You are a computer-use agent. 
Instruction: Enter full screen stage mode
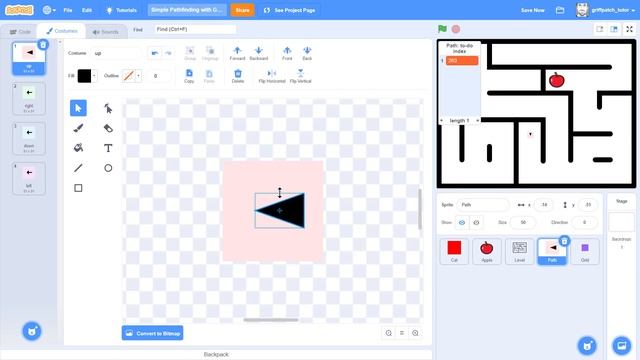(629, 29)
